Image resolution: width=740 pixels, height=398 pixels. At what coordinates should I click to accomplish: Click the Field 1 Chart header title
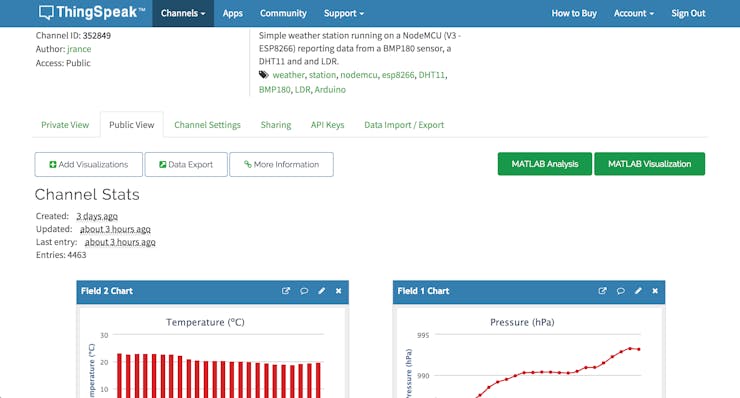(x=423, y=291)
